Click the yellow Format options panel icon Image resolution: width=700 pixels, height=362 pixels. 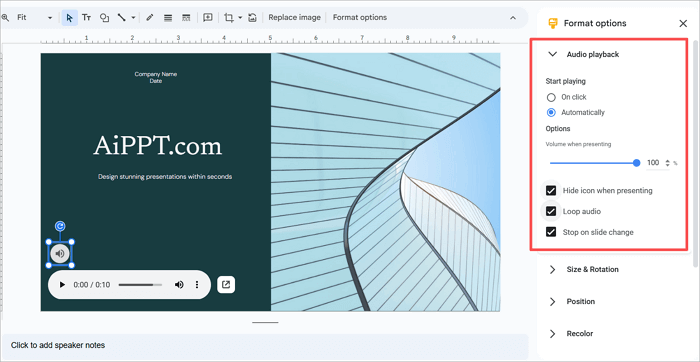click(553, 23)
